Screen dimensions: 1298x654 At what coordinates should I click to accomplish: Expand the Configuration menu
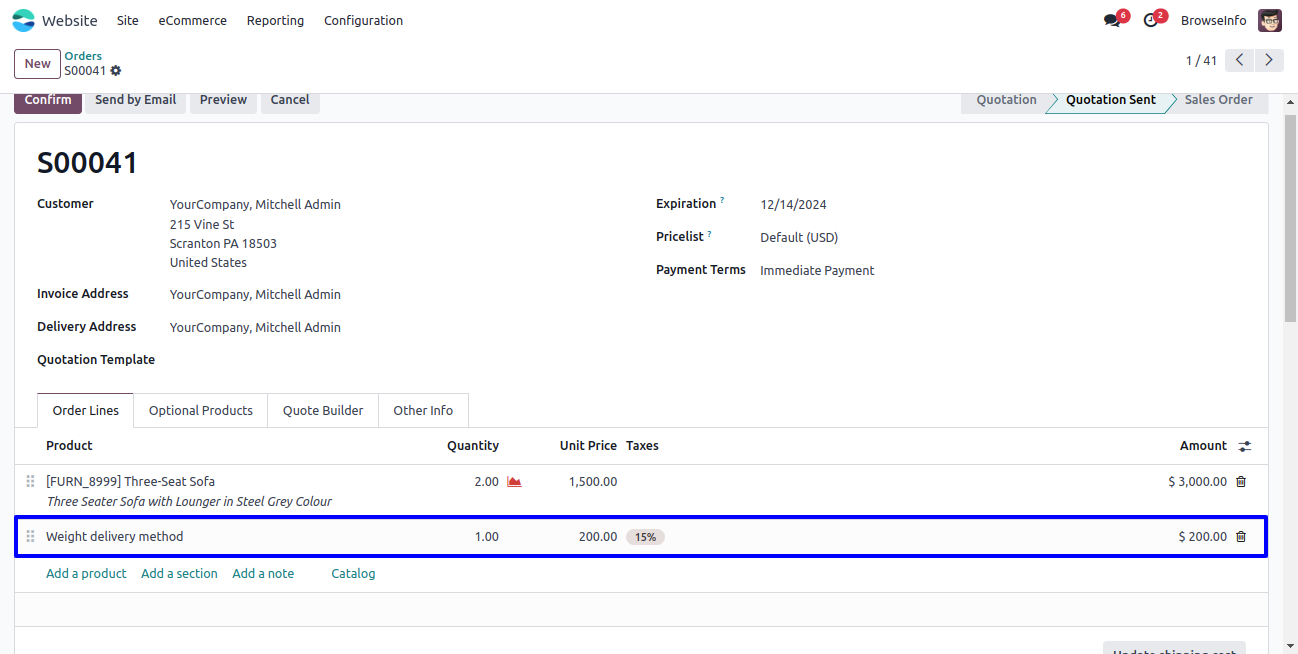click(x=363, y=20)
